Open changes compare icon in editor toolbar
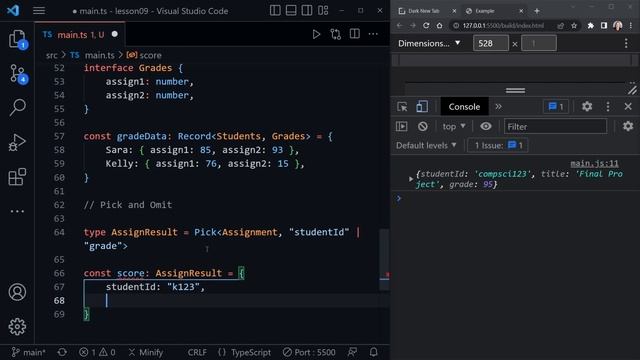This screenshot has height=360, width=640. coord(336,34)
